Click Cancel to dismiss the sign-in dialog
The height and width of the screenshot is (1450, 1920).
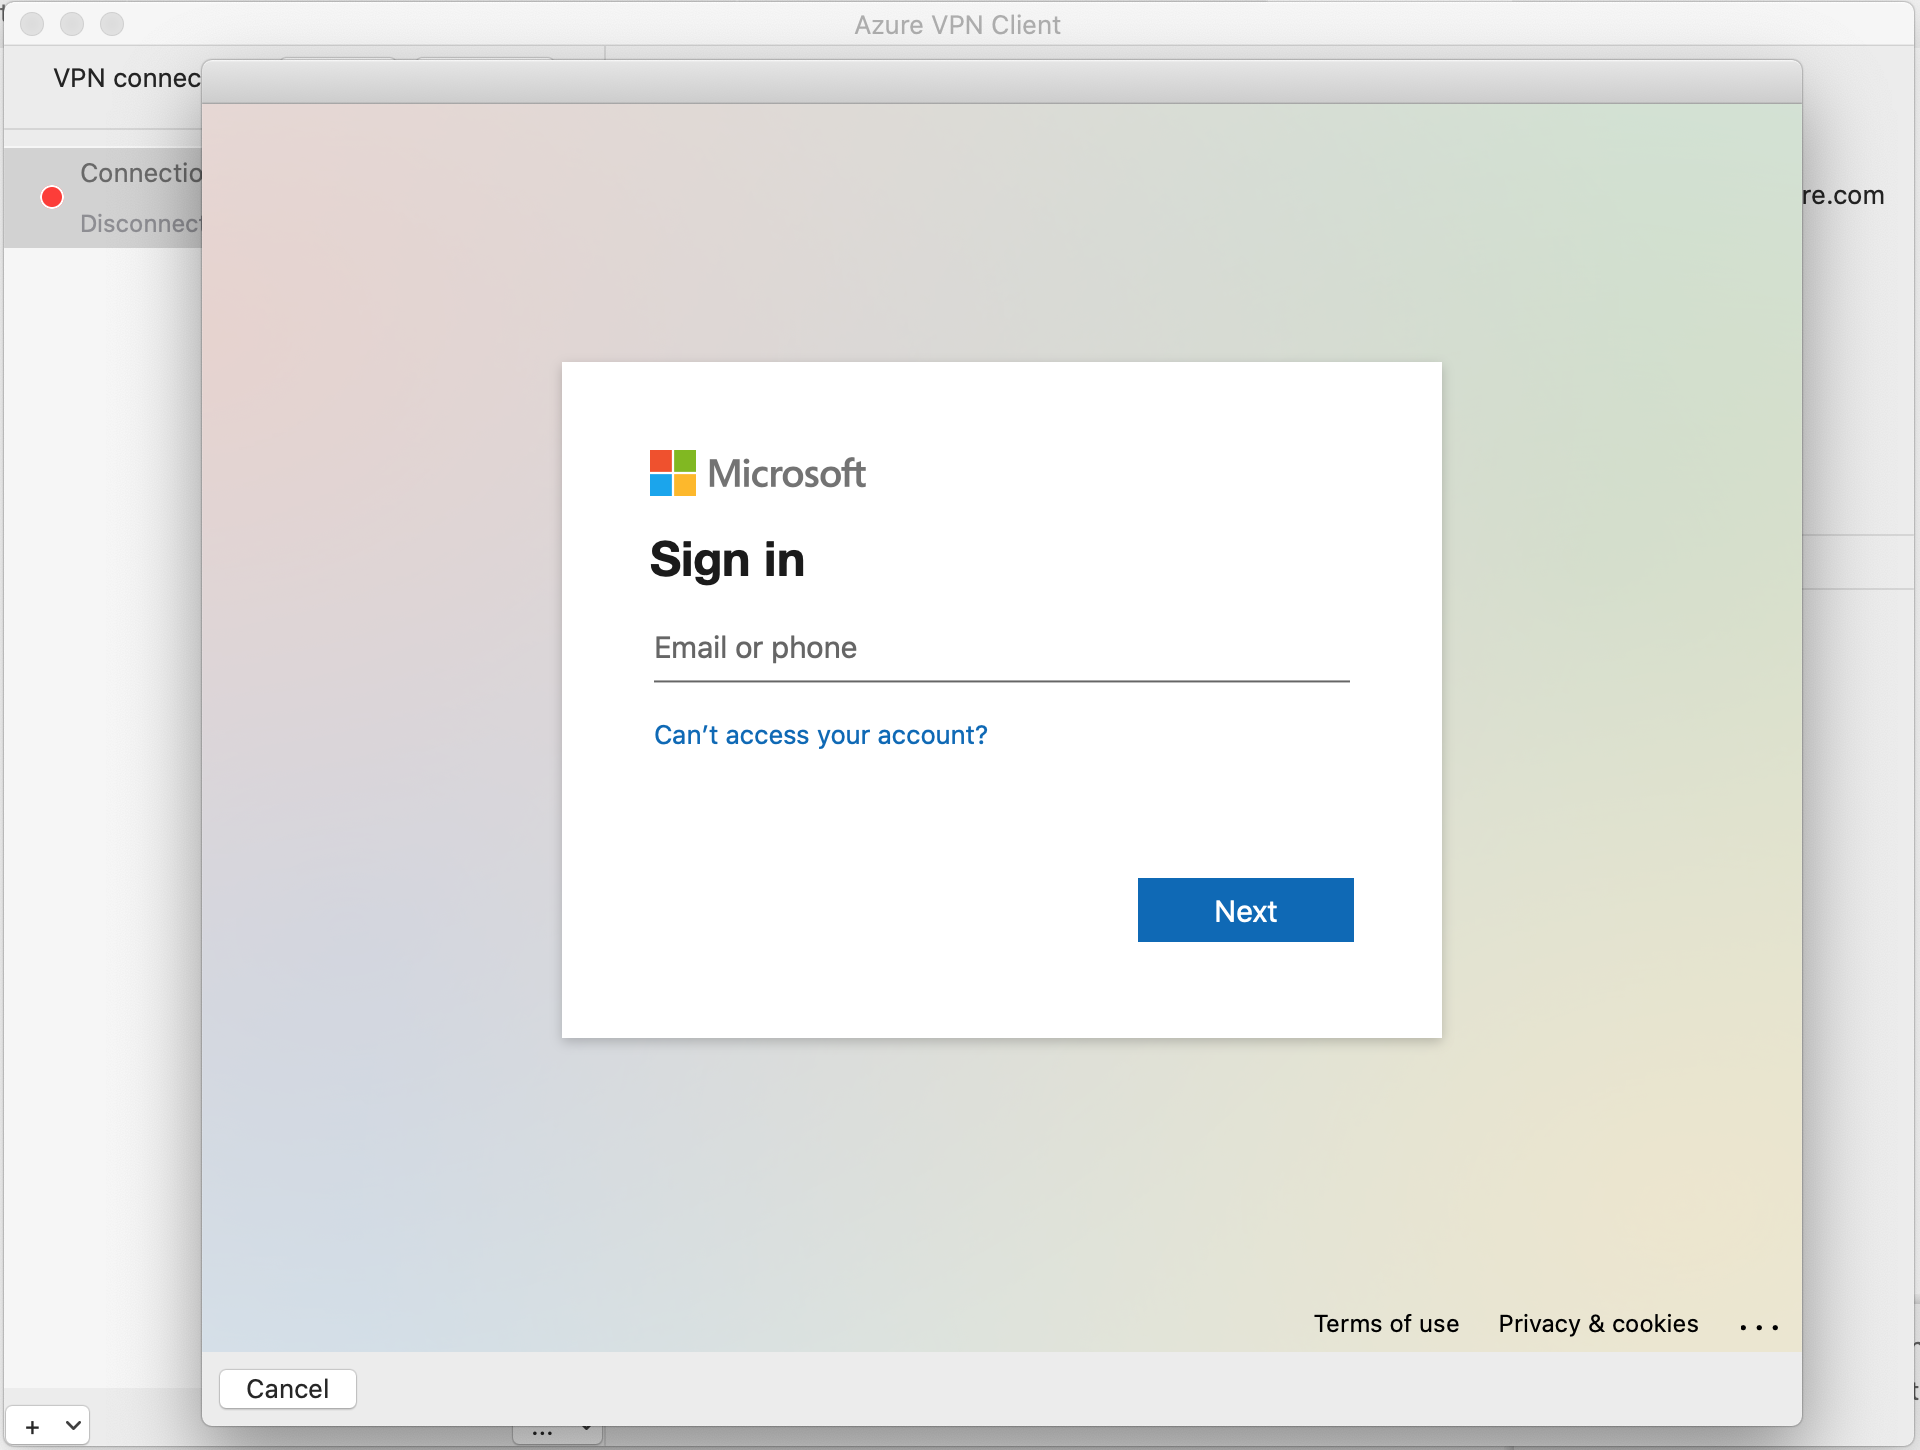tap(291, 1386)
